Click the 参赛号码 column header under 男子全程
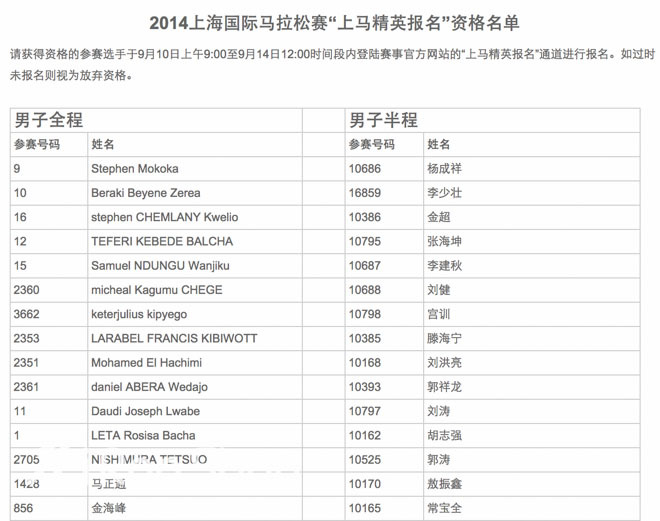660x521 pixels. 37,145
